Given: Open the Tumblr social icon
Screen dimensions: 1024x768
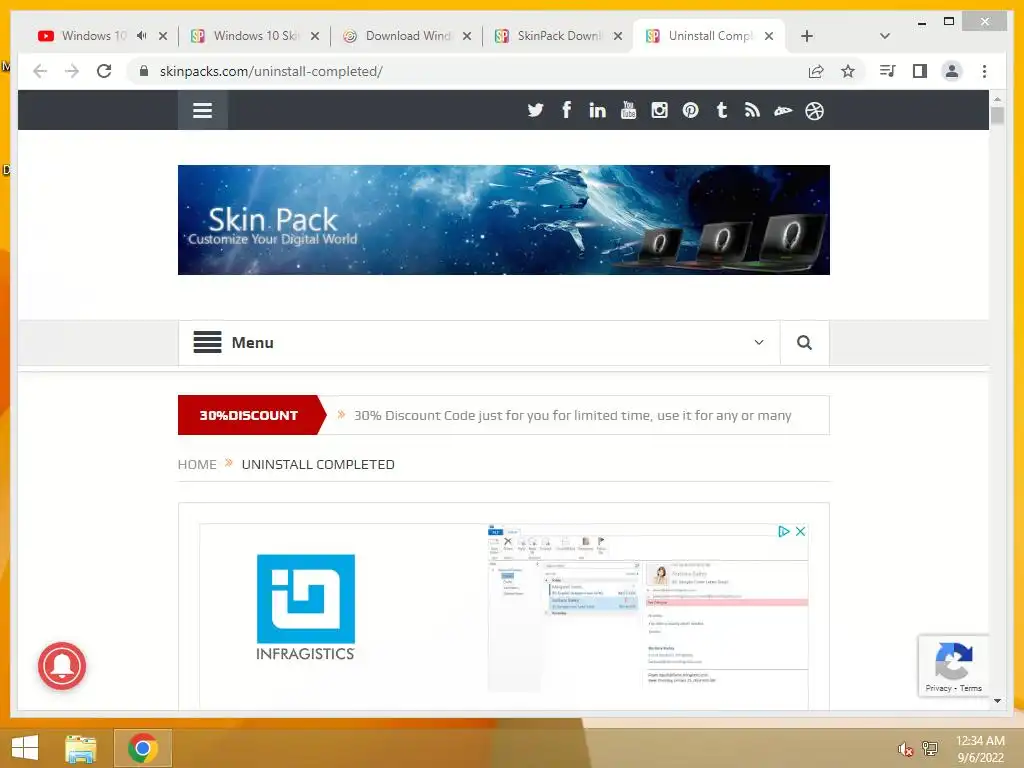Looking at the screenshot, I should point(722,110).
